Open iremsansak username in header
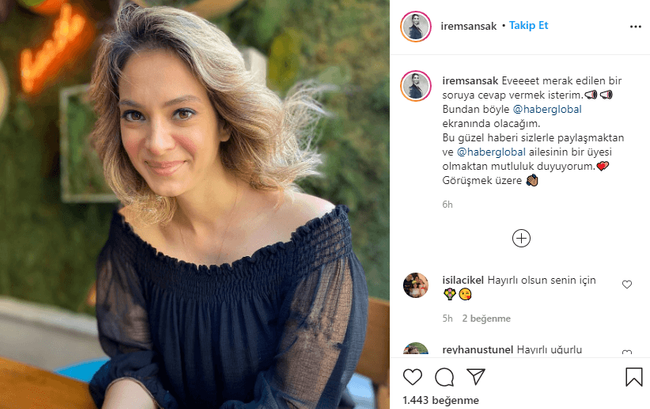This screenshot has height=409, width=650. pos(469,26)
